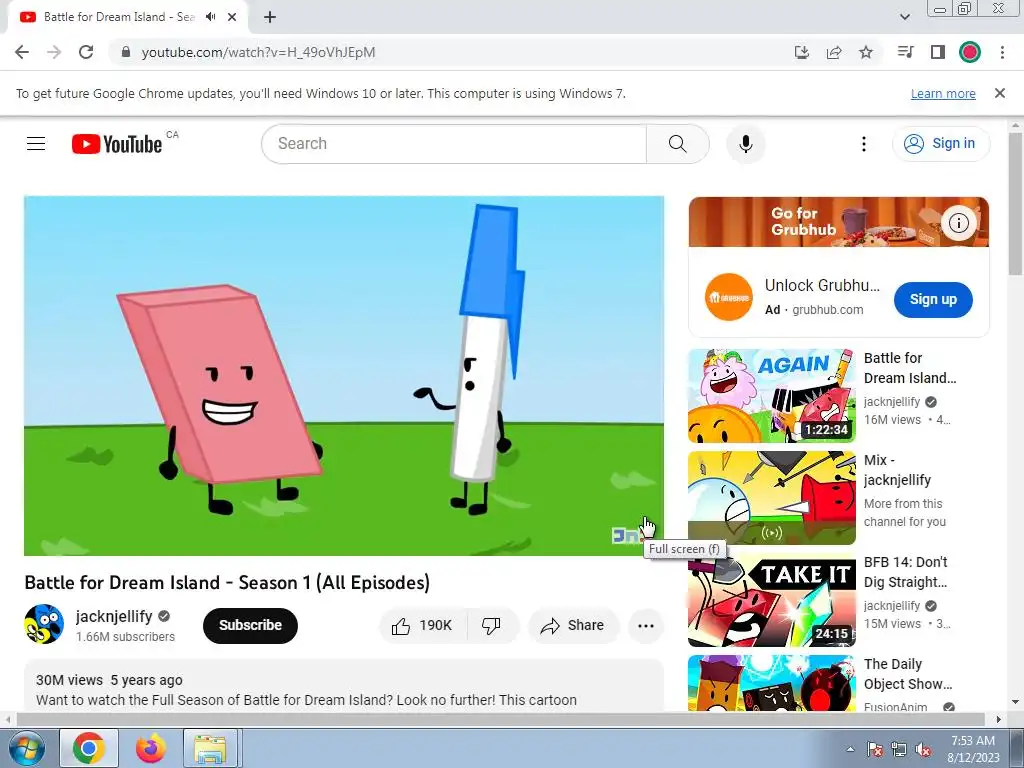This screenshot has width=1024, height=768.
Task: Go forward with the browser forward arrow
Action: 54,52
